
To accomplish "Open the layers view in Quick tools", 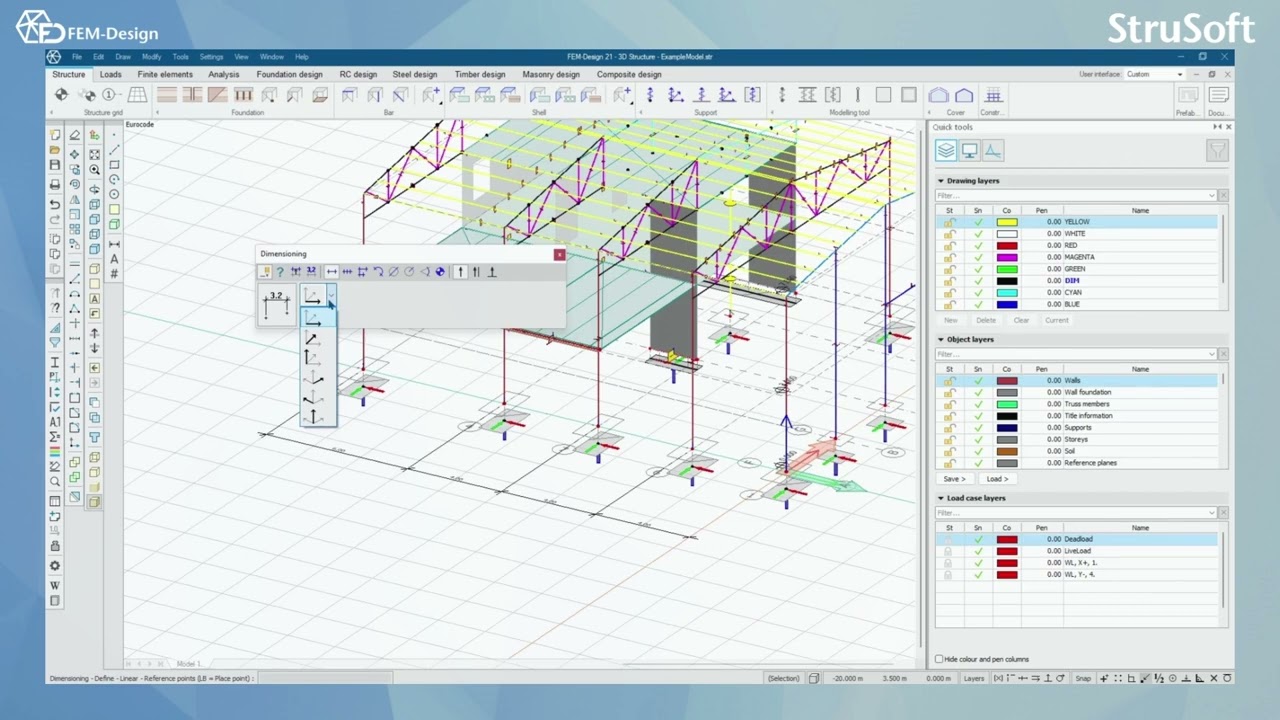I will [946, 151].
